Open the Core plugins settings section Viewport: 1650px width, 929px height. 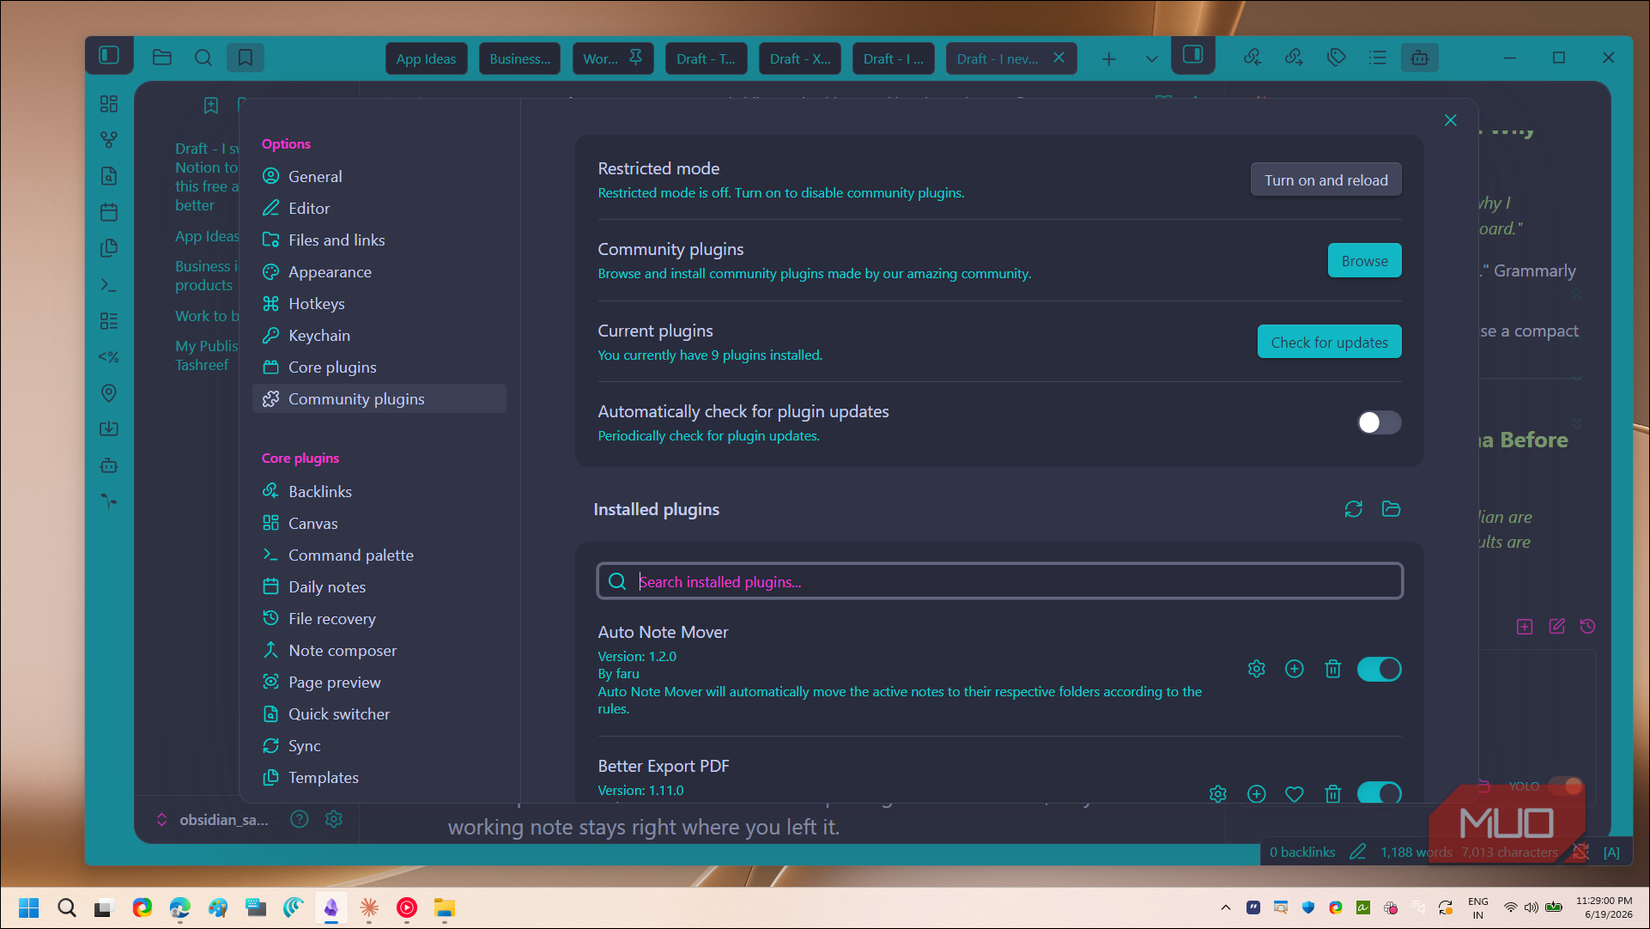click(379, 367)
